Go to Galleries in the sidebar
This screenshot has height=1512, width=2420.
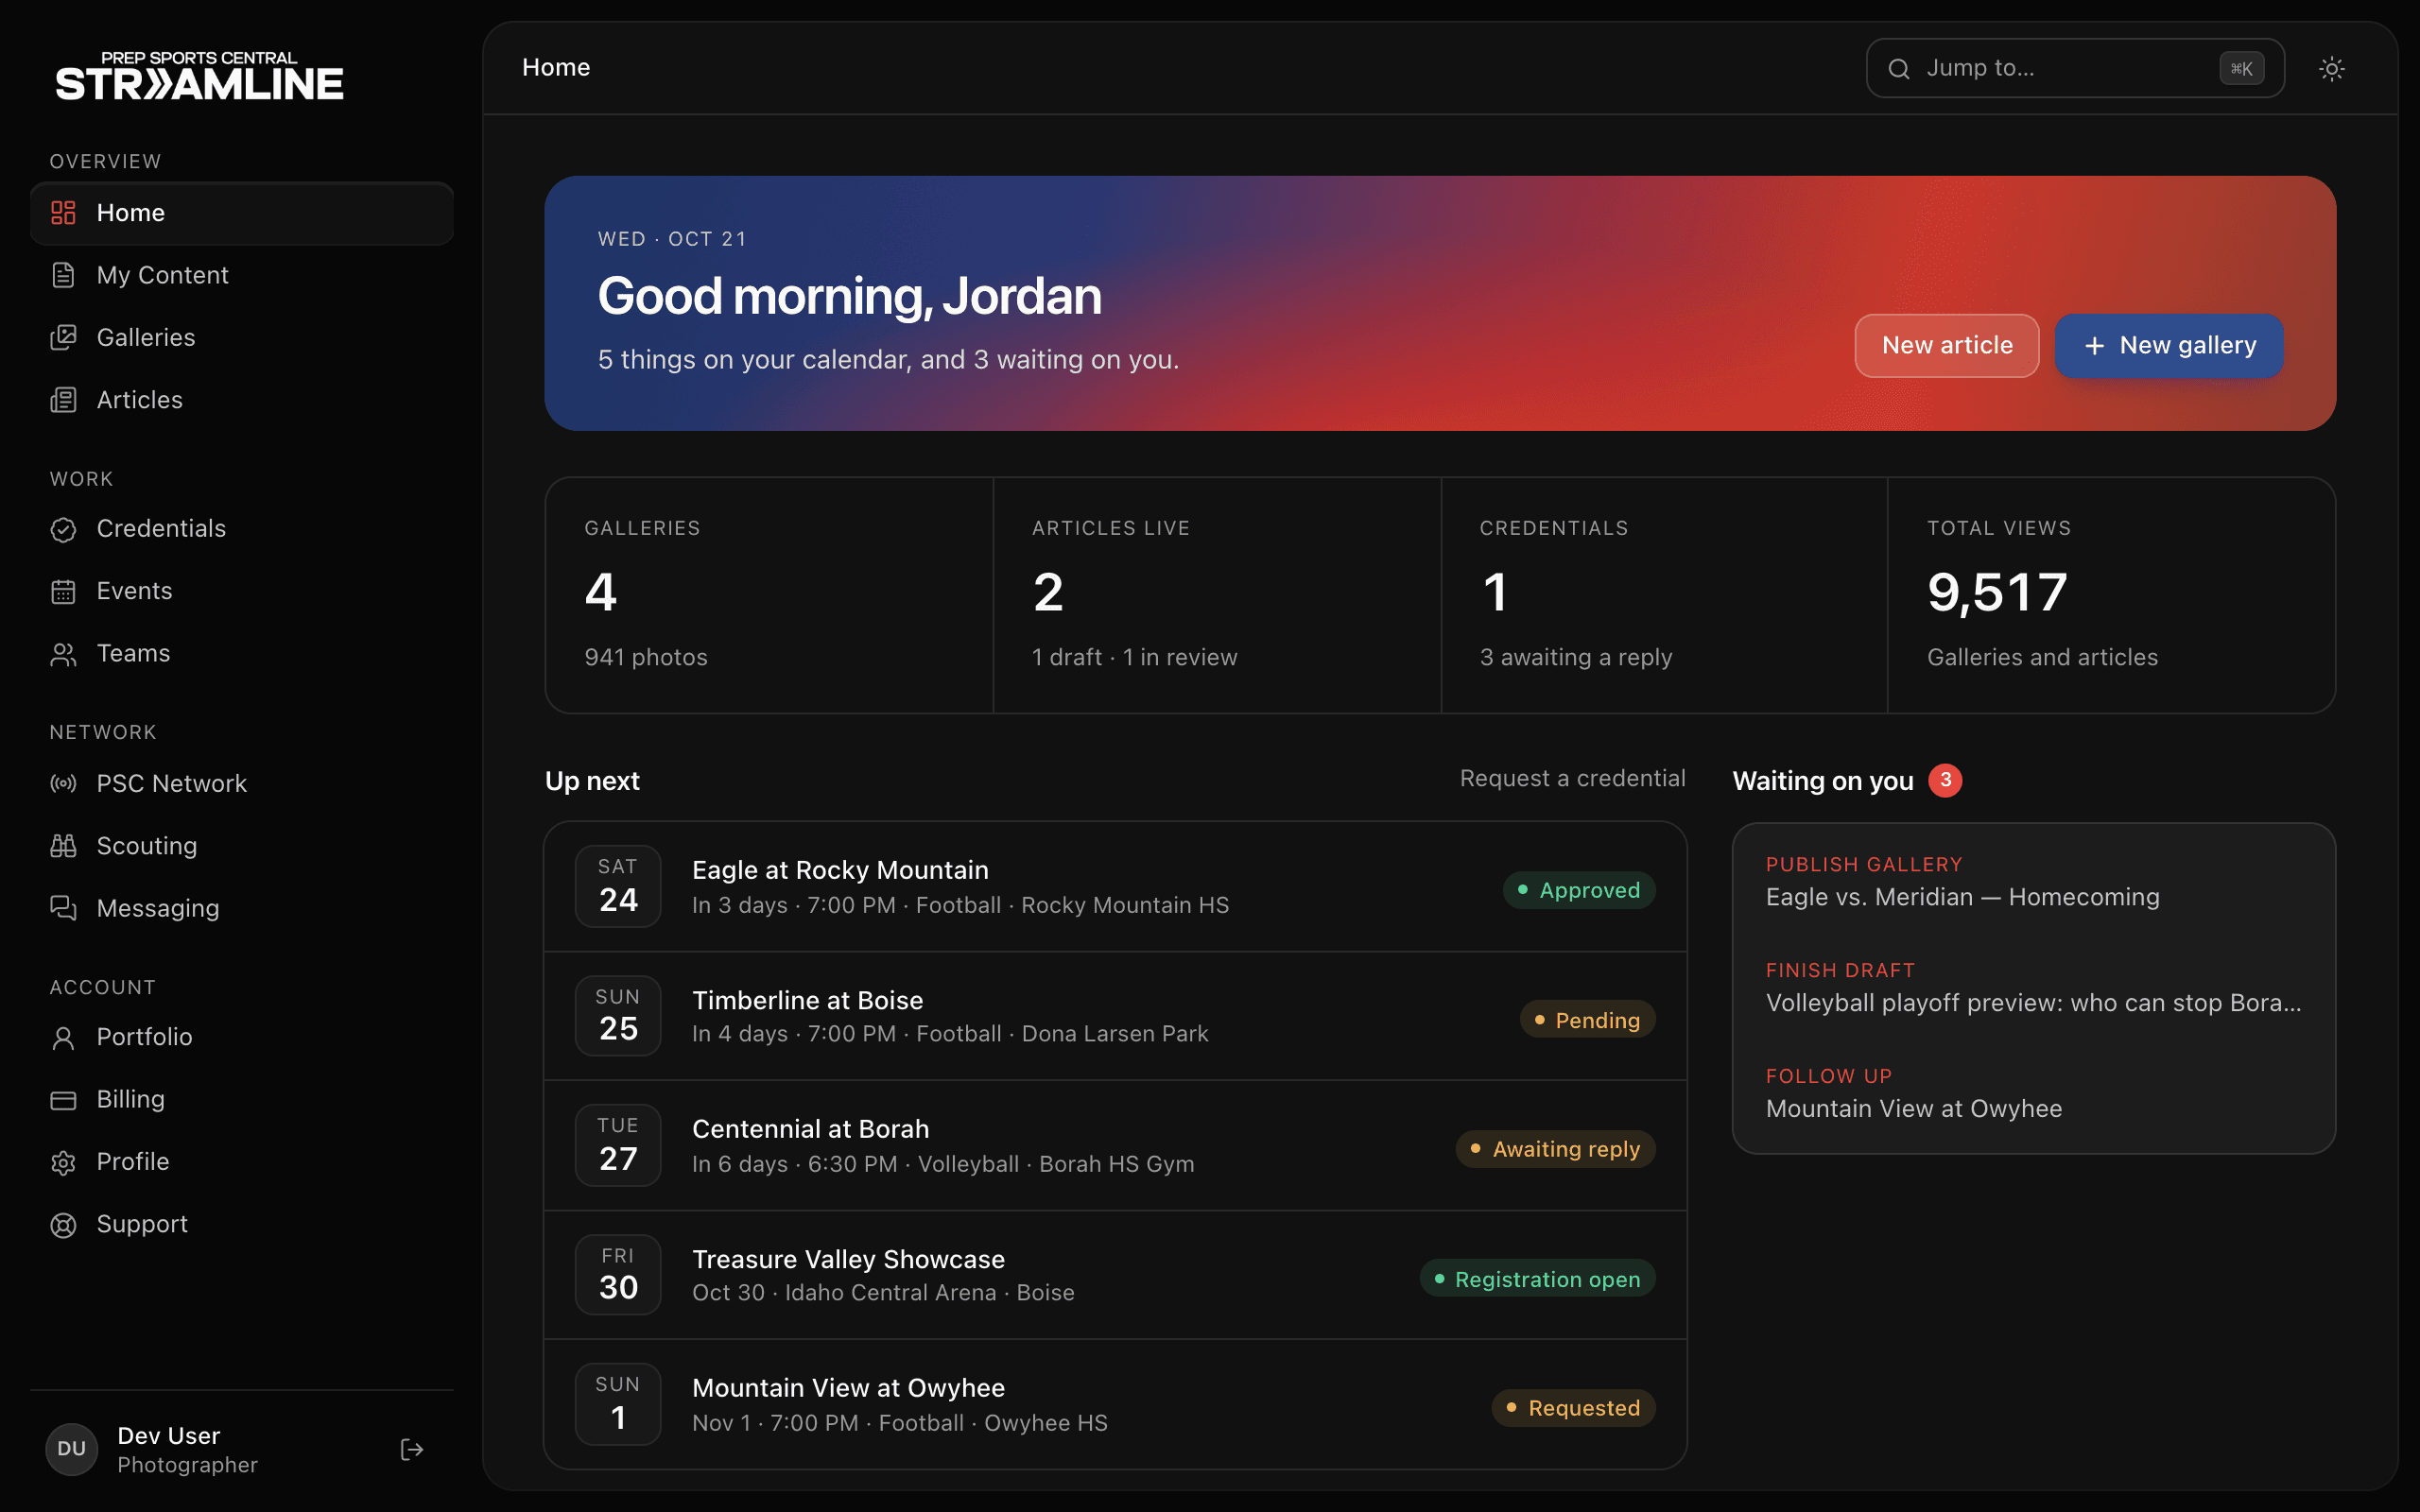pos(242,338)
